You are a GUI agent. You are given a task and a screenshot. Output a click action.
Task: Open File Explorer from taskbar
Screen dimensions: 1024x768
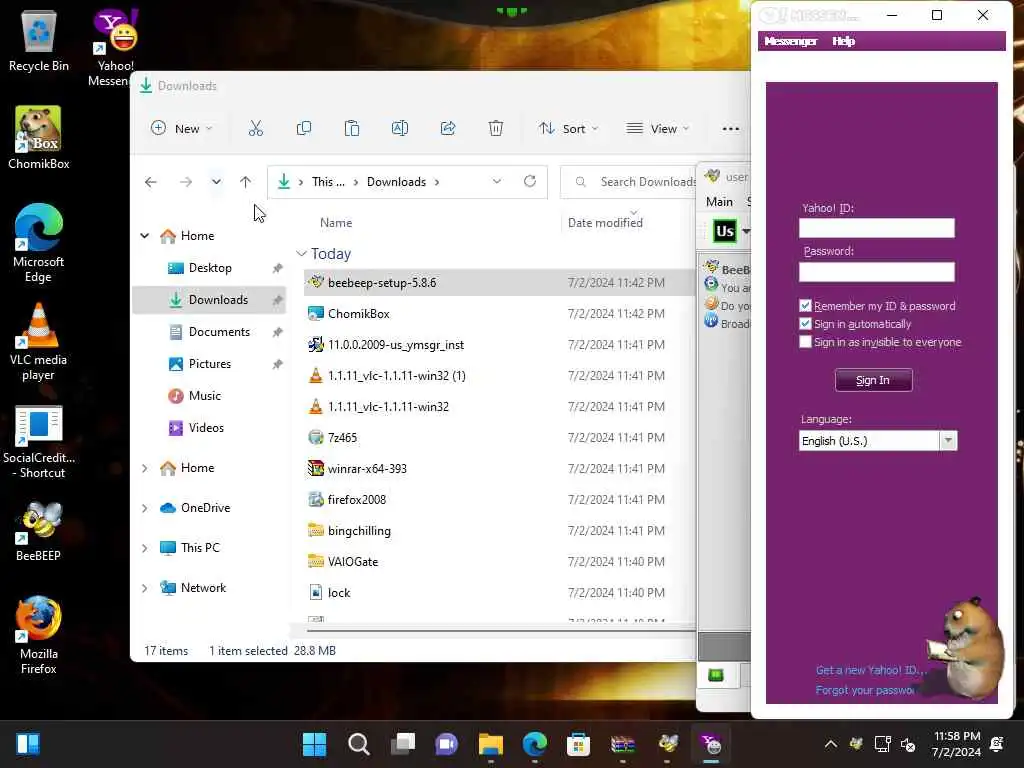(x=490, y=744)
